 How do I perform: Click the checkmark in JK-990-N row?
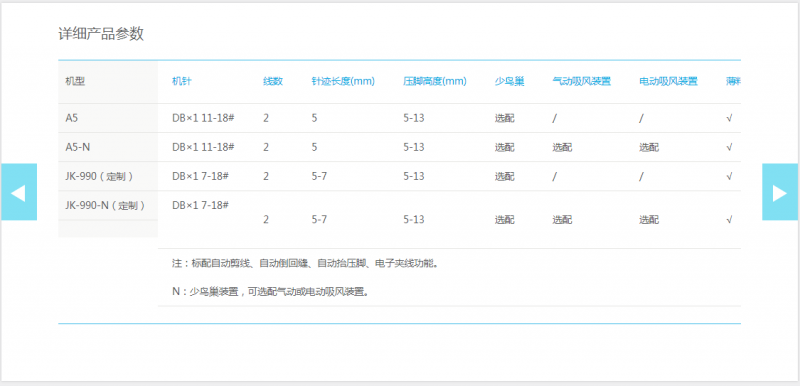click(730, 220)
